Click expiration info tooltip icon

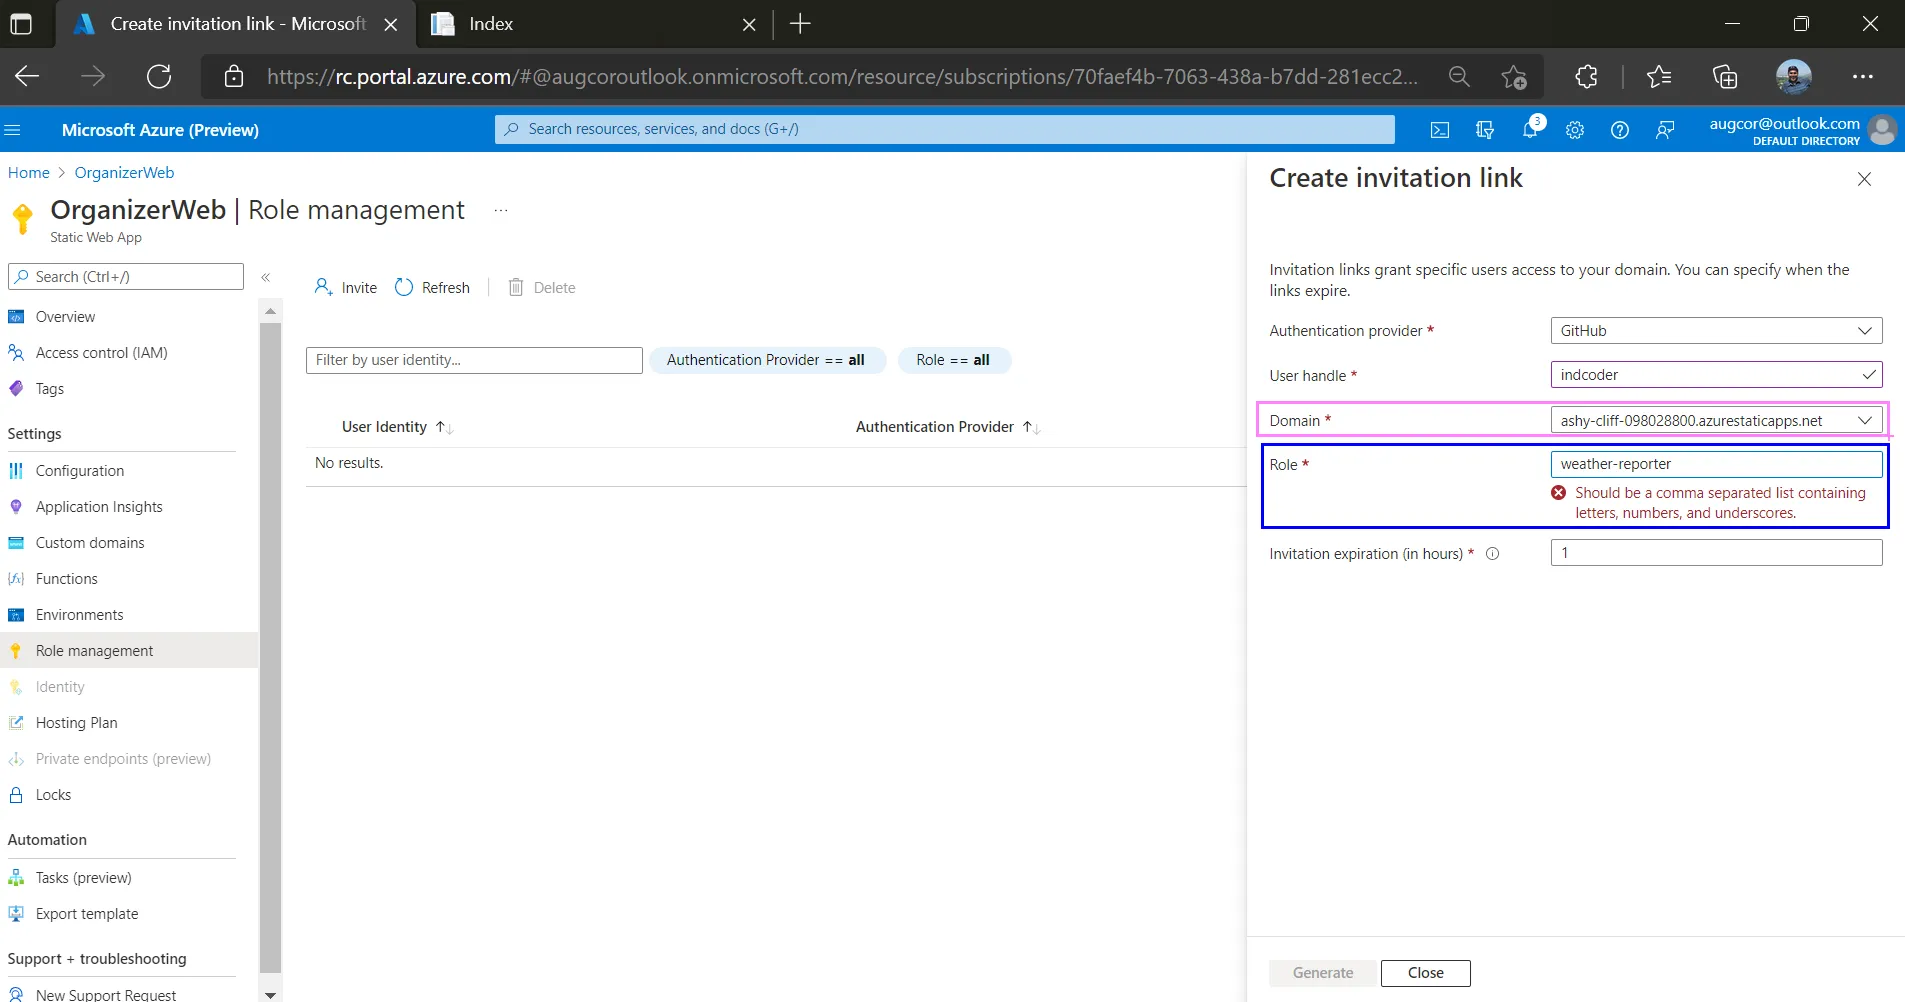pos(1492,554)
